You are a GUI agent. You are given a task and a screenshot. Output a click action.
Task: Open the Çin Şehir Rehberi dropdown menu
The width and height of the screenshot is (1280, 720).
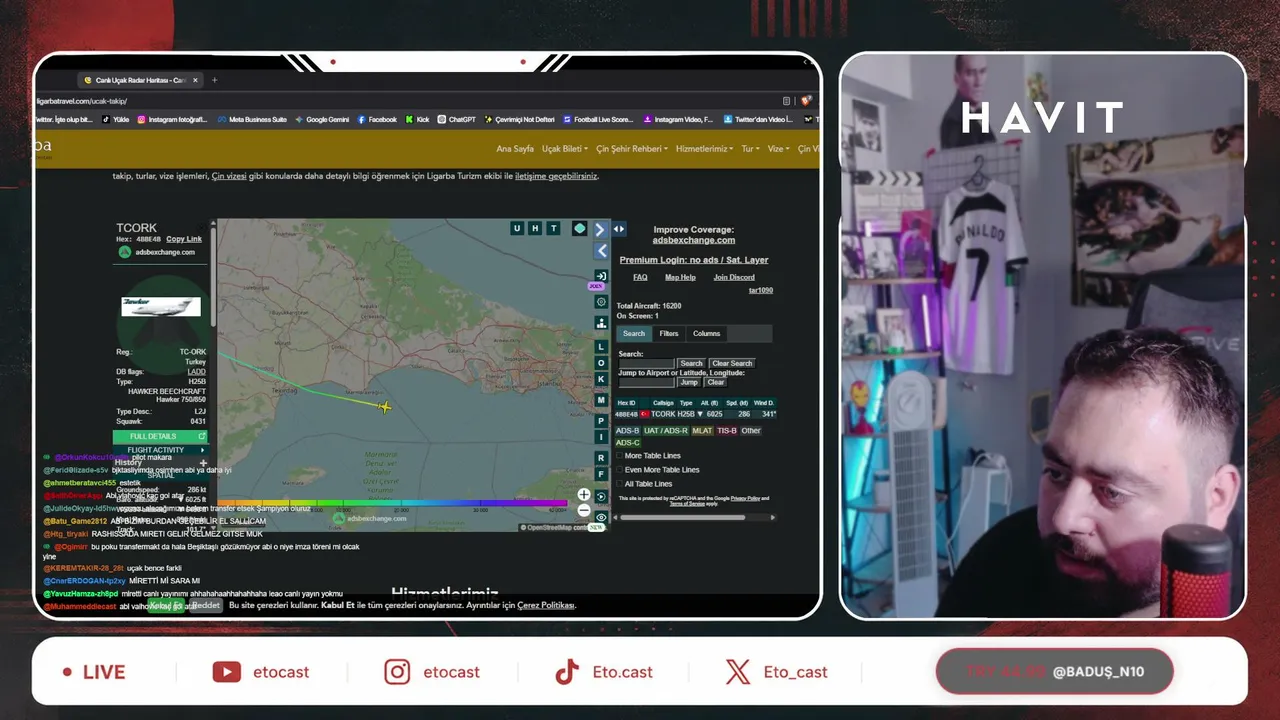632,149
